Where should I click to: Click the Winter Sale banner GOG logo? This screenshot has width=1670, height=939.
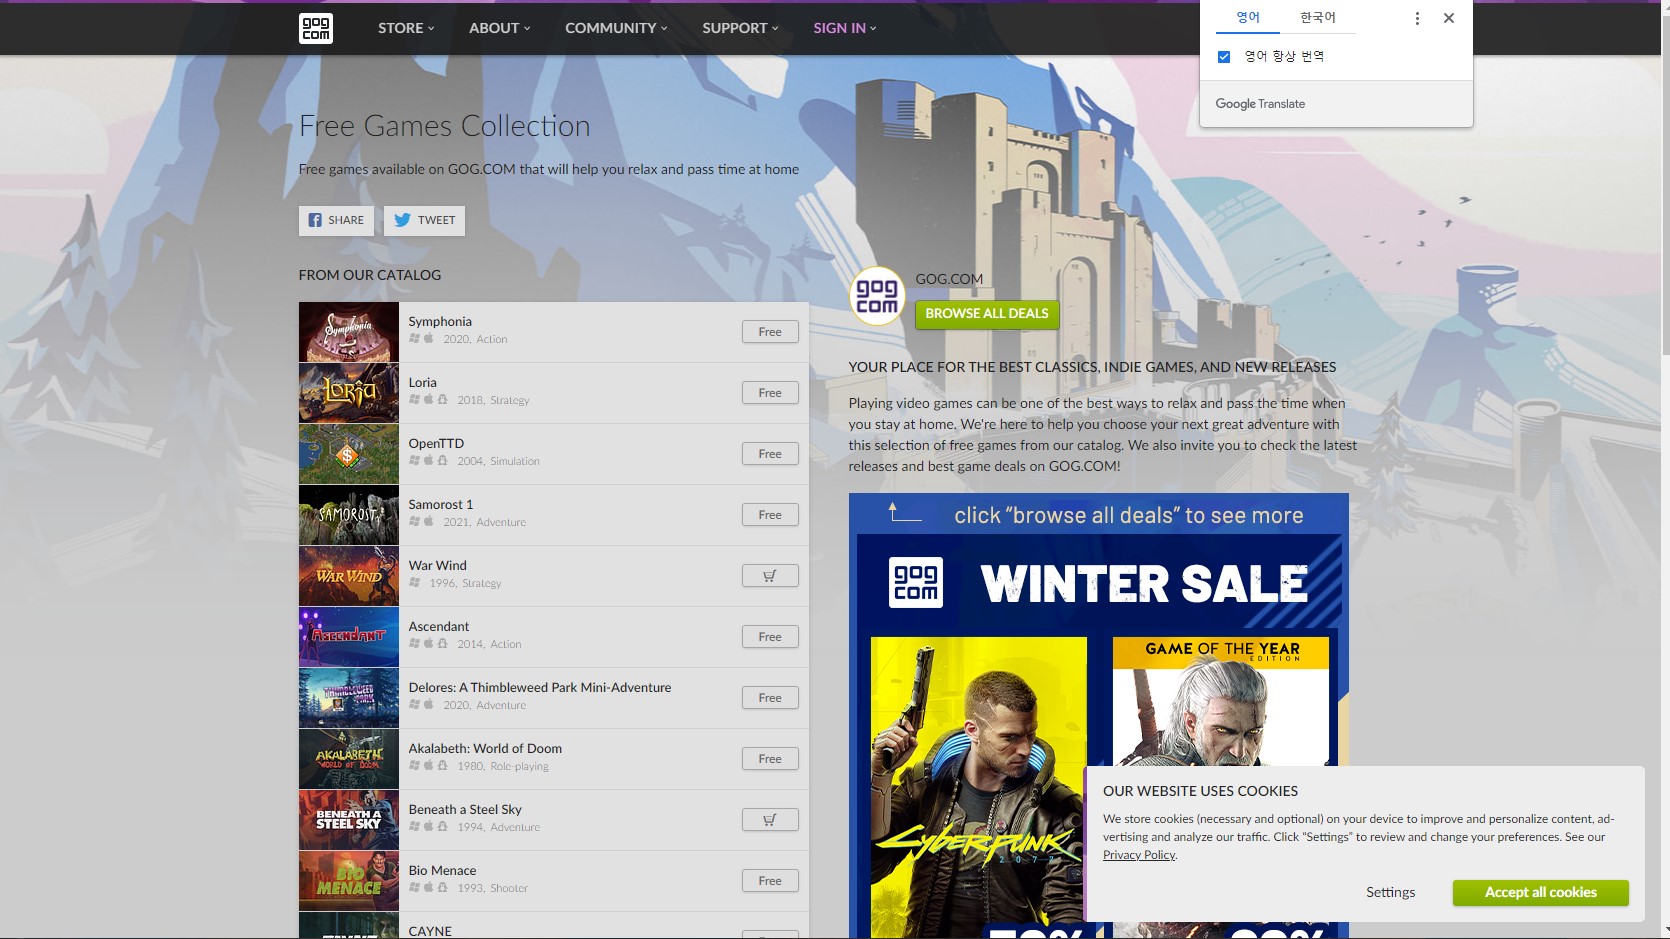tap(916, 583)
